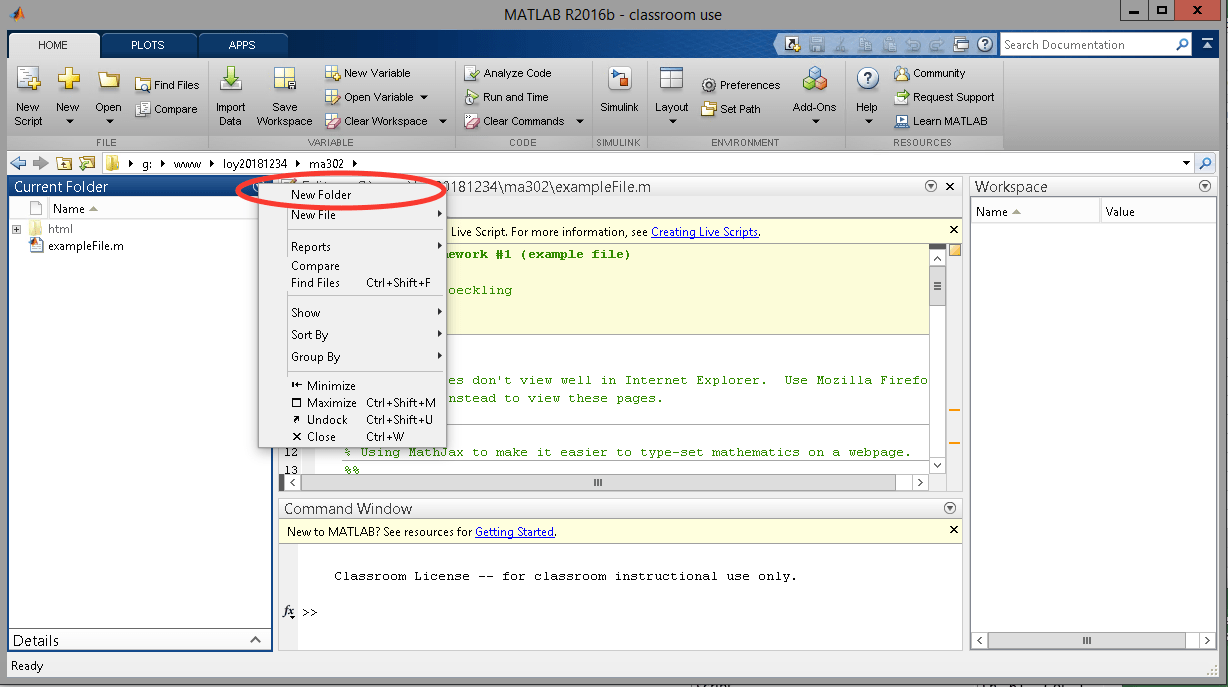This screenshot has height=687, width=1228.
Task: Click the search magnifier at address bar end
Action: pyautogui.click(x=1206, y=163)
